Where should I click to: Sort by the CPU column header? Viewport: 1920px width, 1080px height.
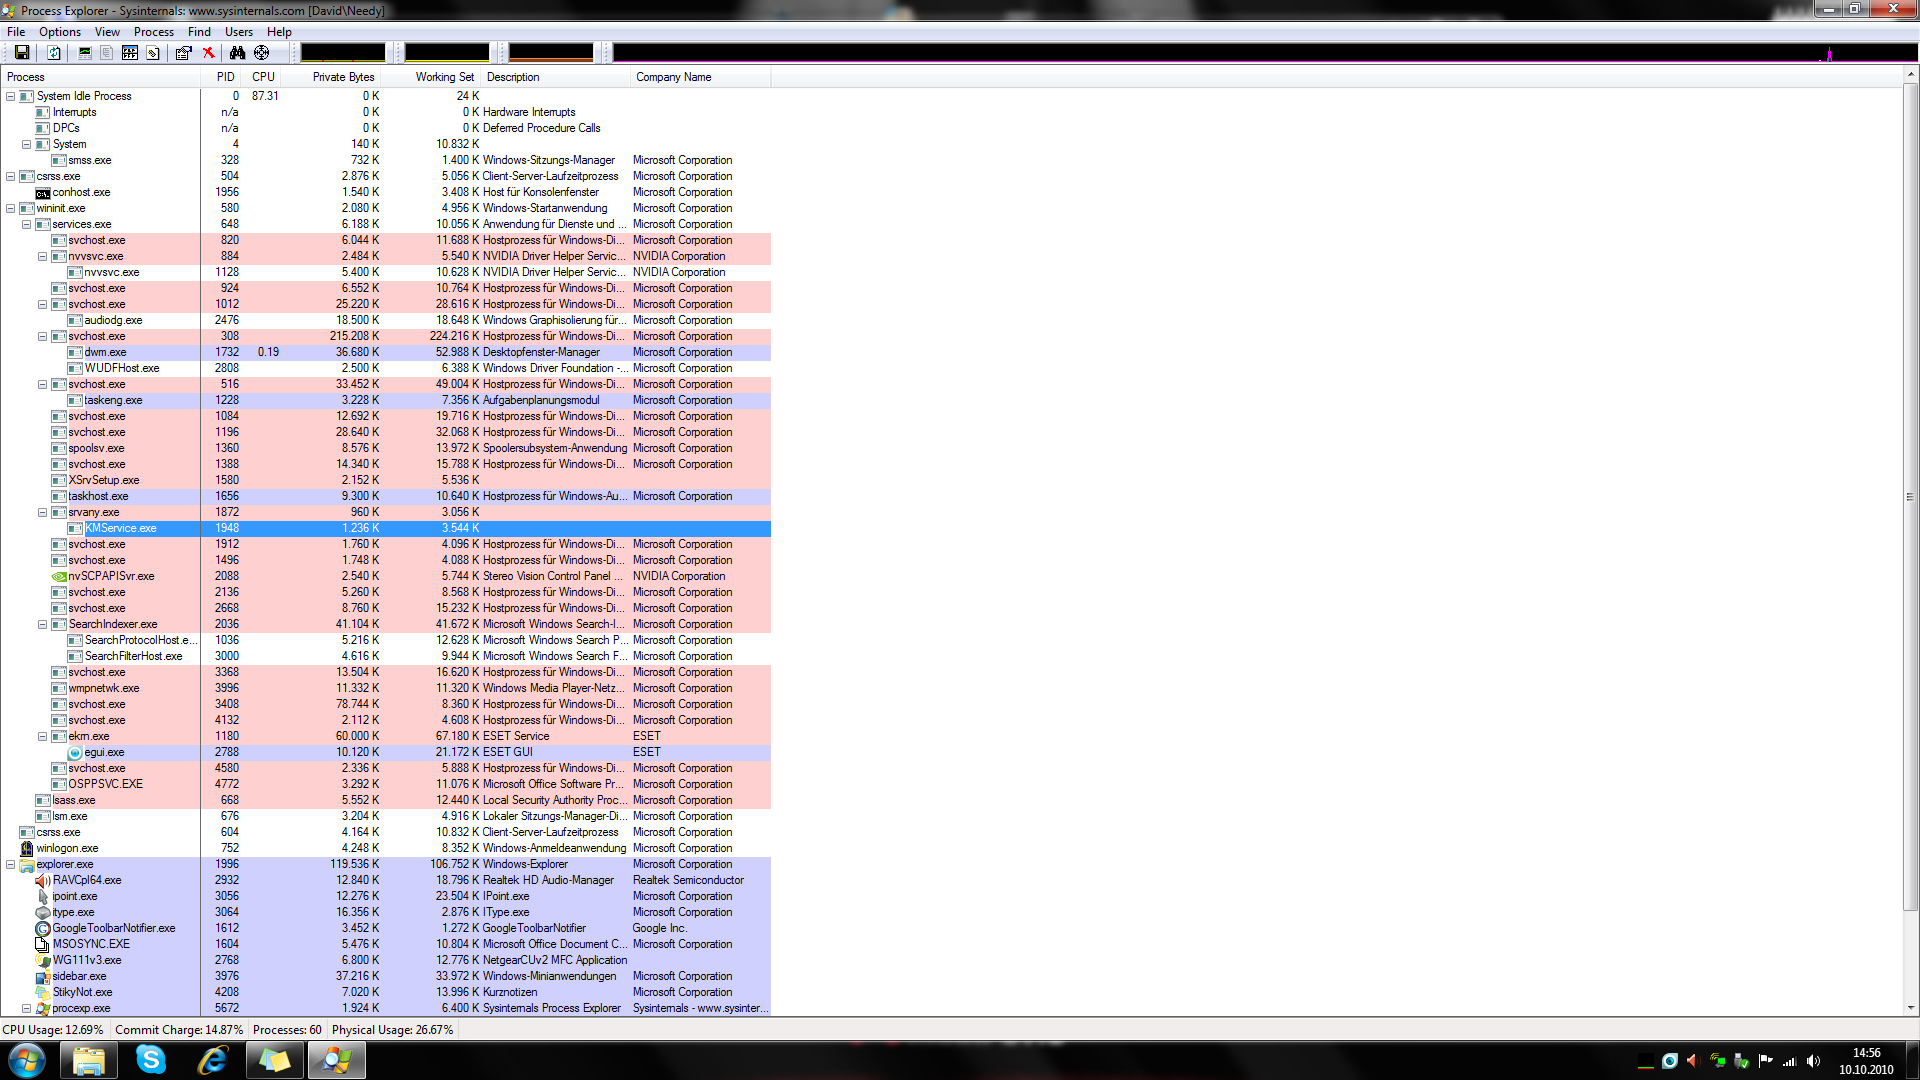coord(263,77)
